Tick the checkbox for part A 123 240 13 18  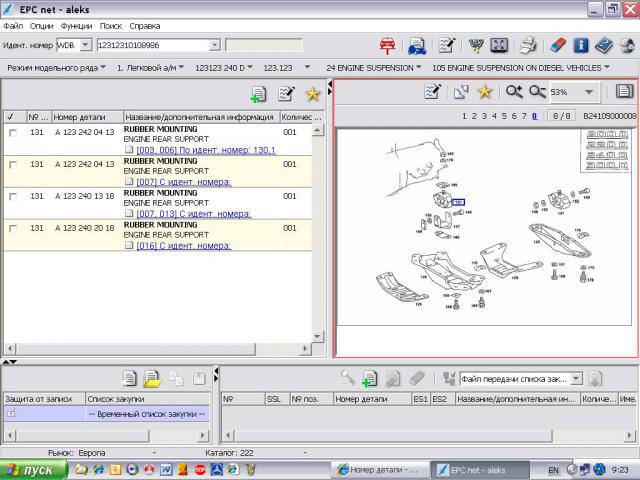[13, 196]
